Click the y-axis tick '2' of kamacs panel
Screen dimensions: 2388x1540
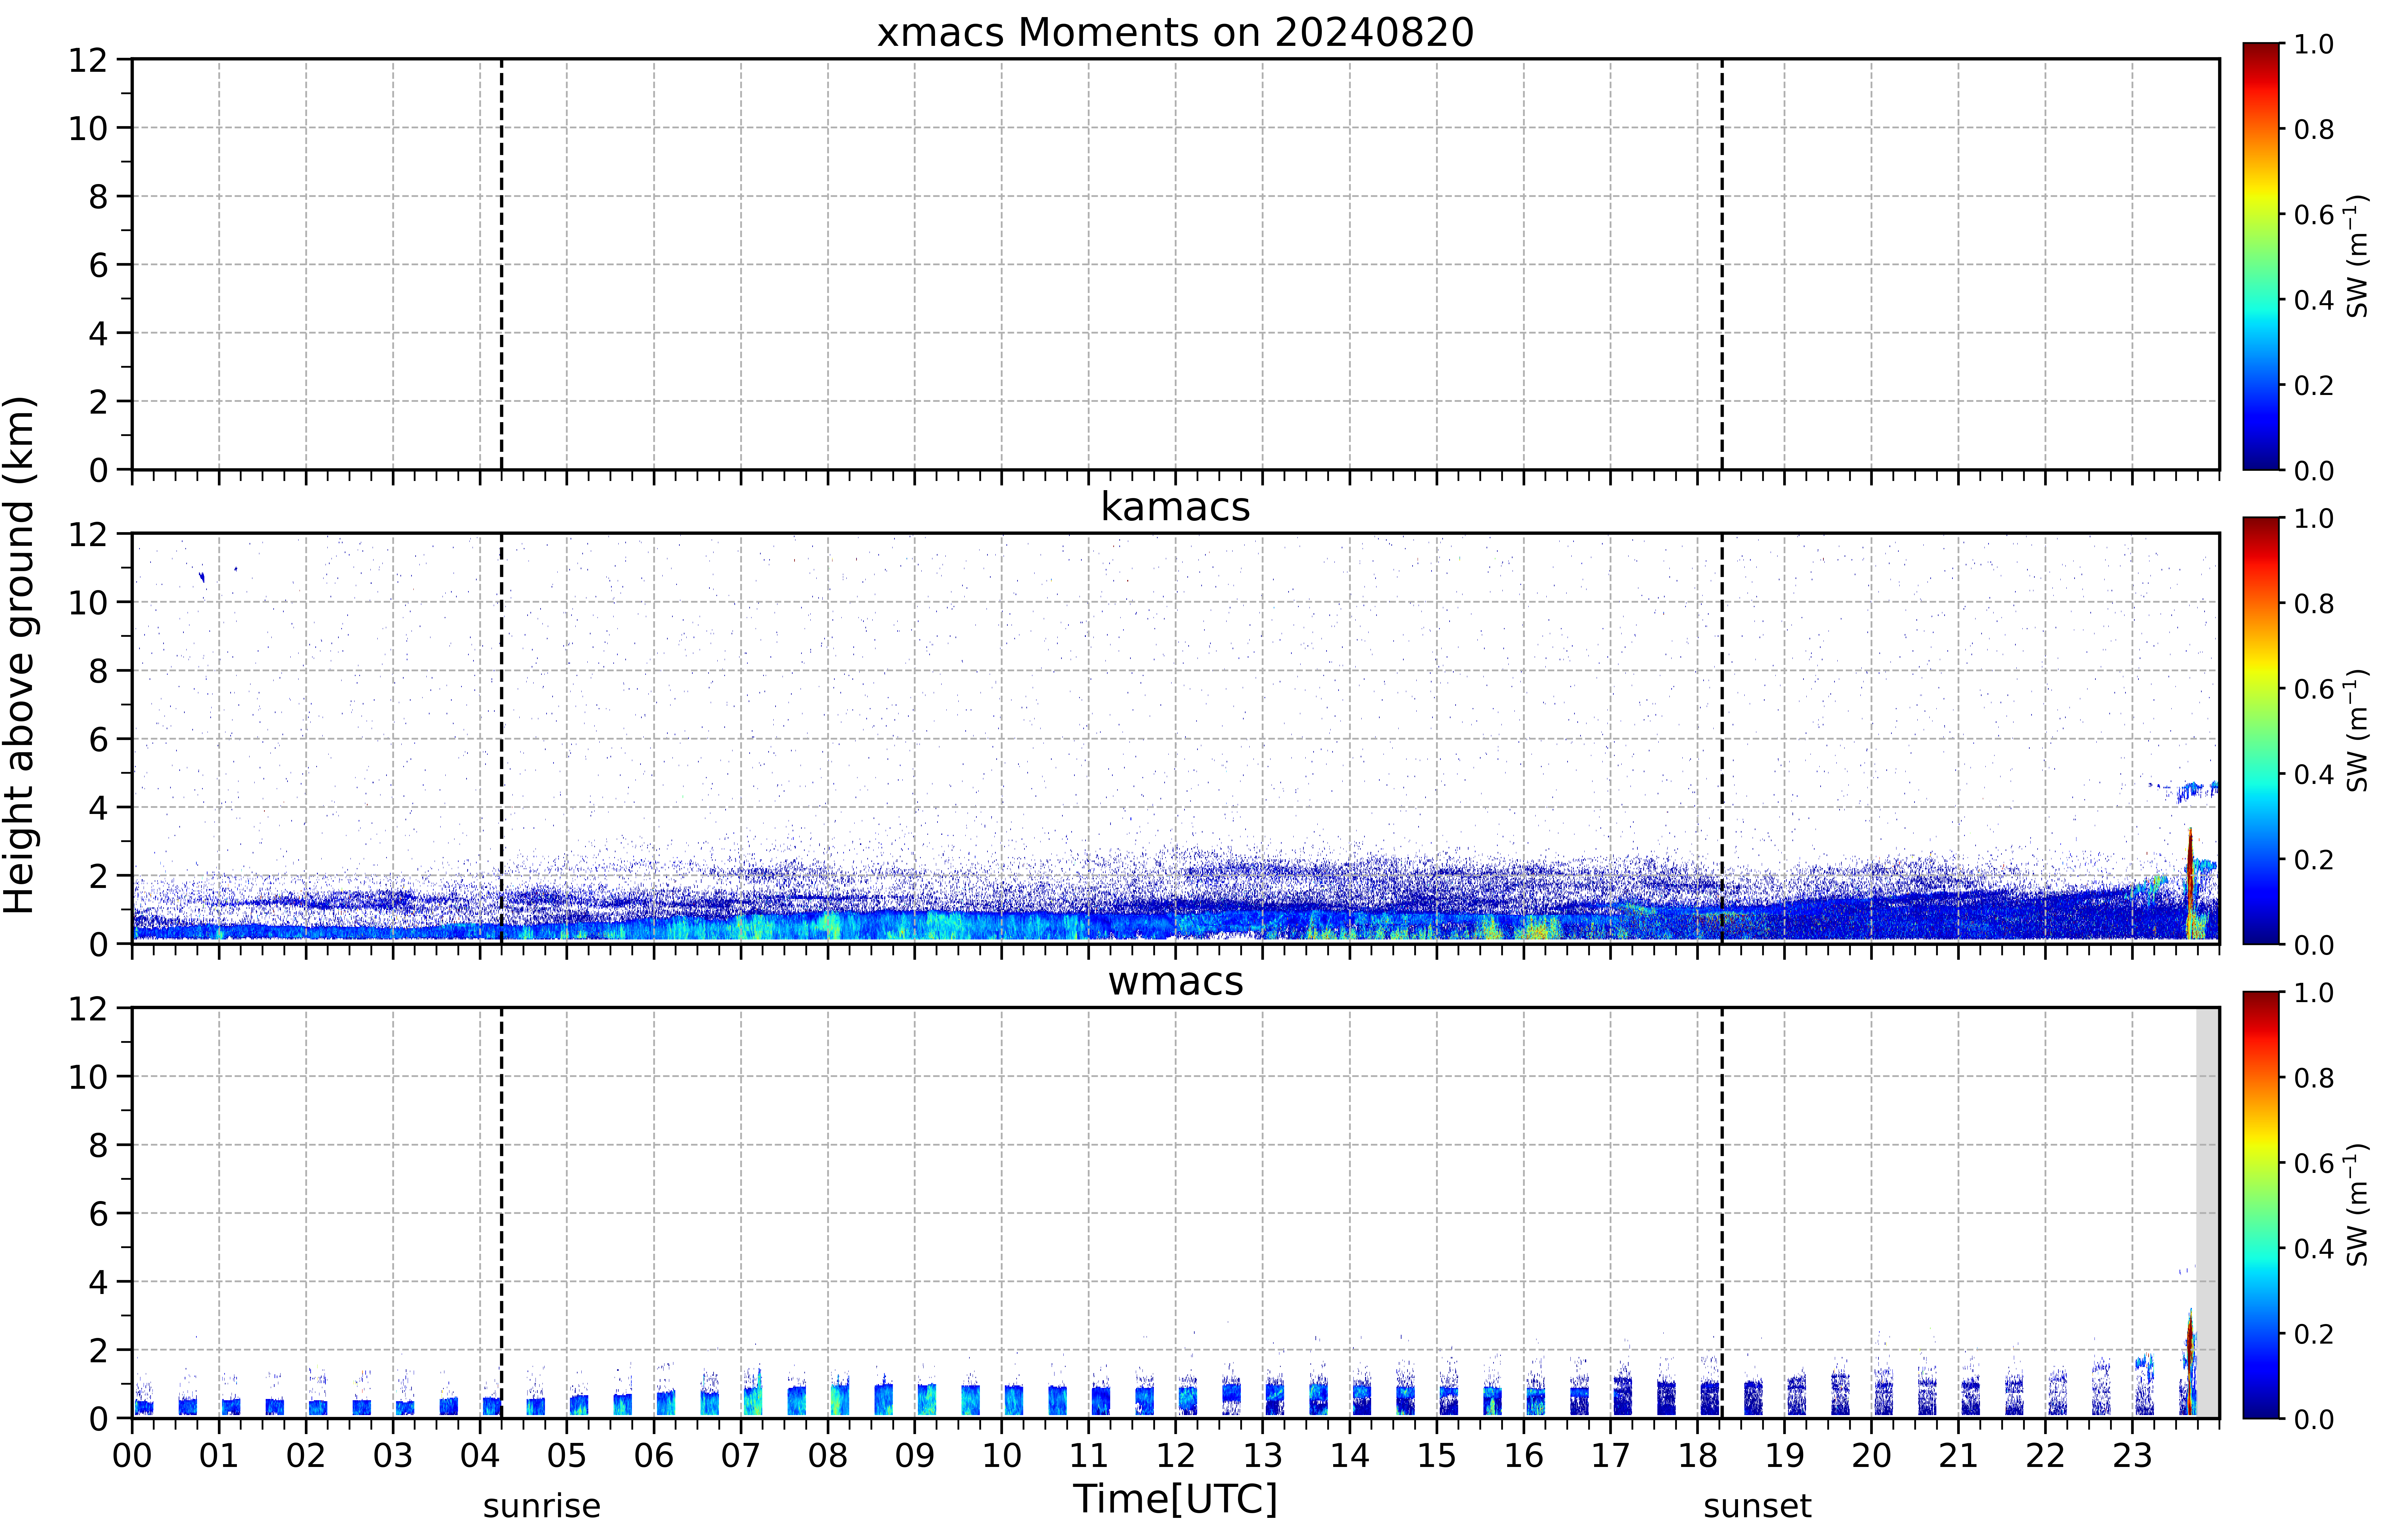point(98,876)
